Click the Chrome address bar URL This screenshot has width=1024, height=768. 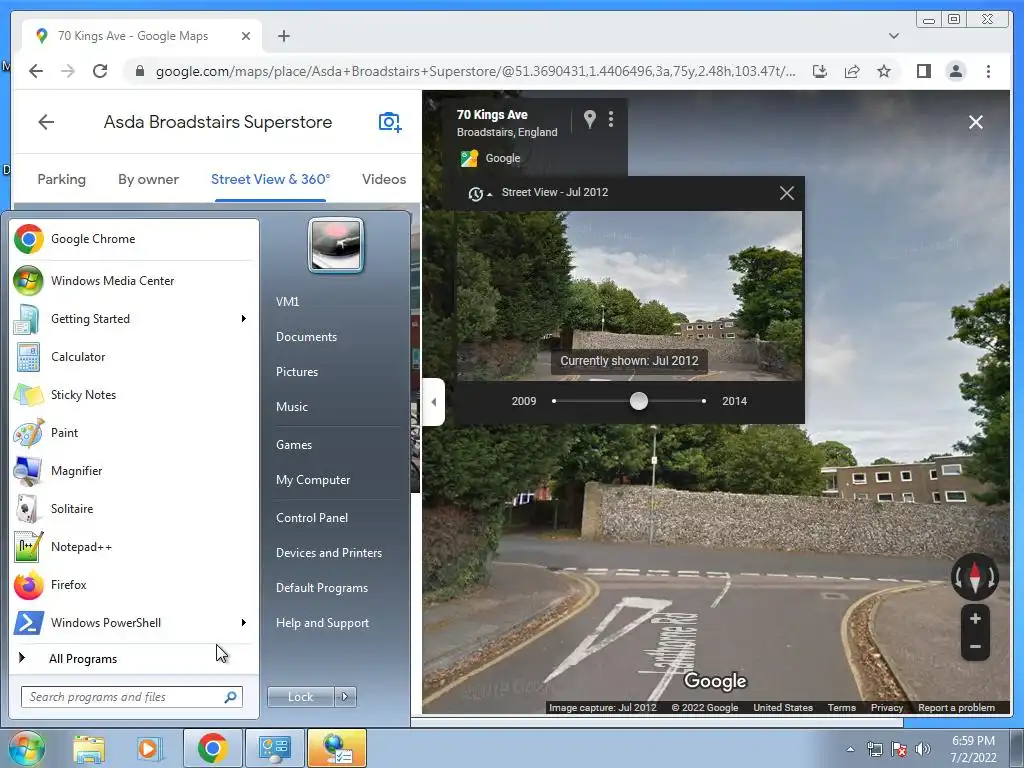click(x=475, y=71)
